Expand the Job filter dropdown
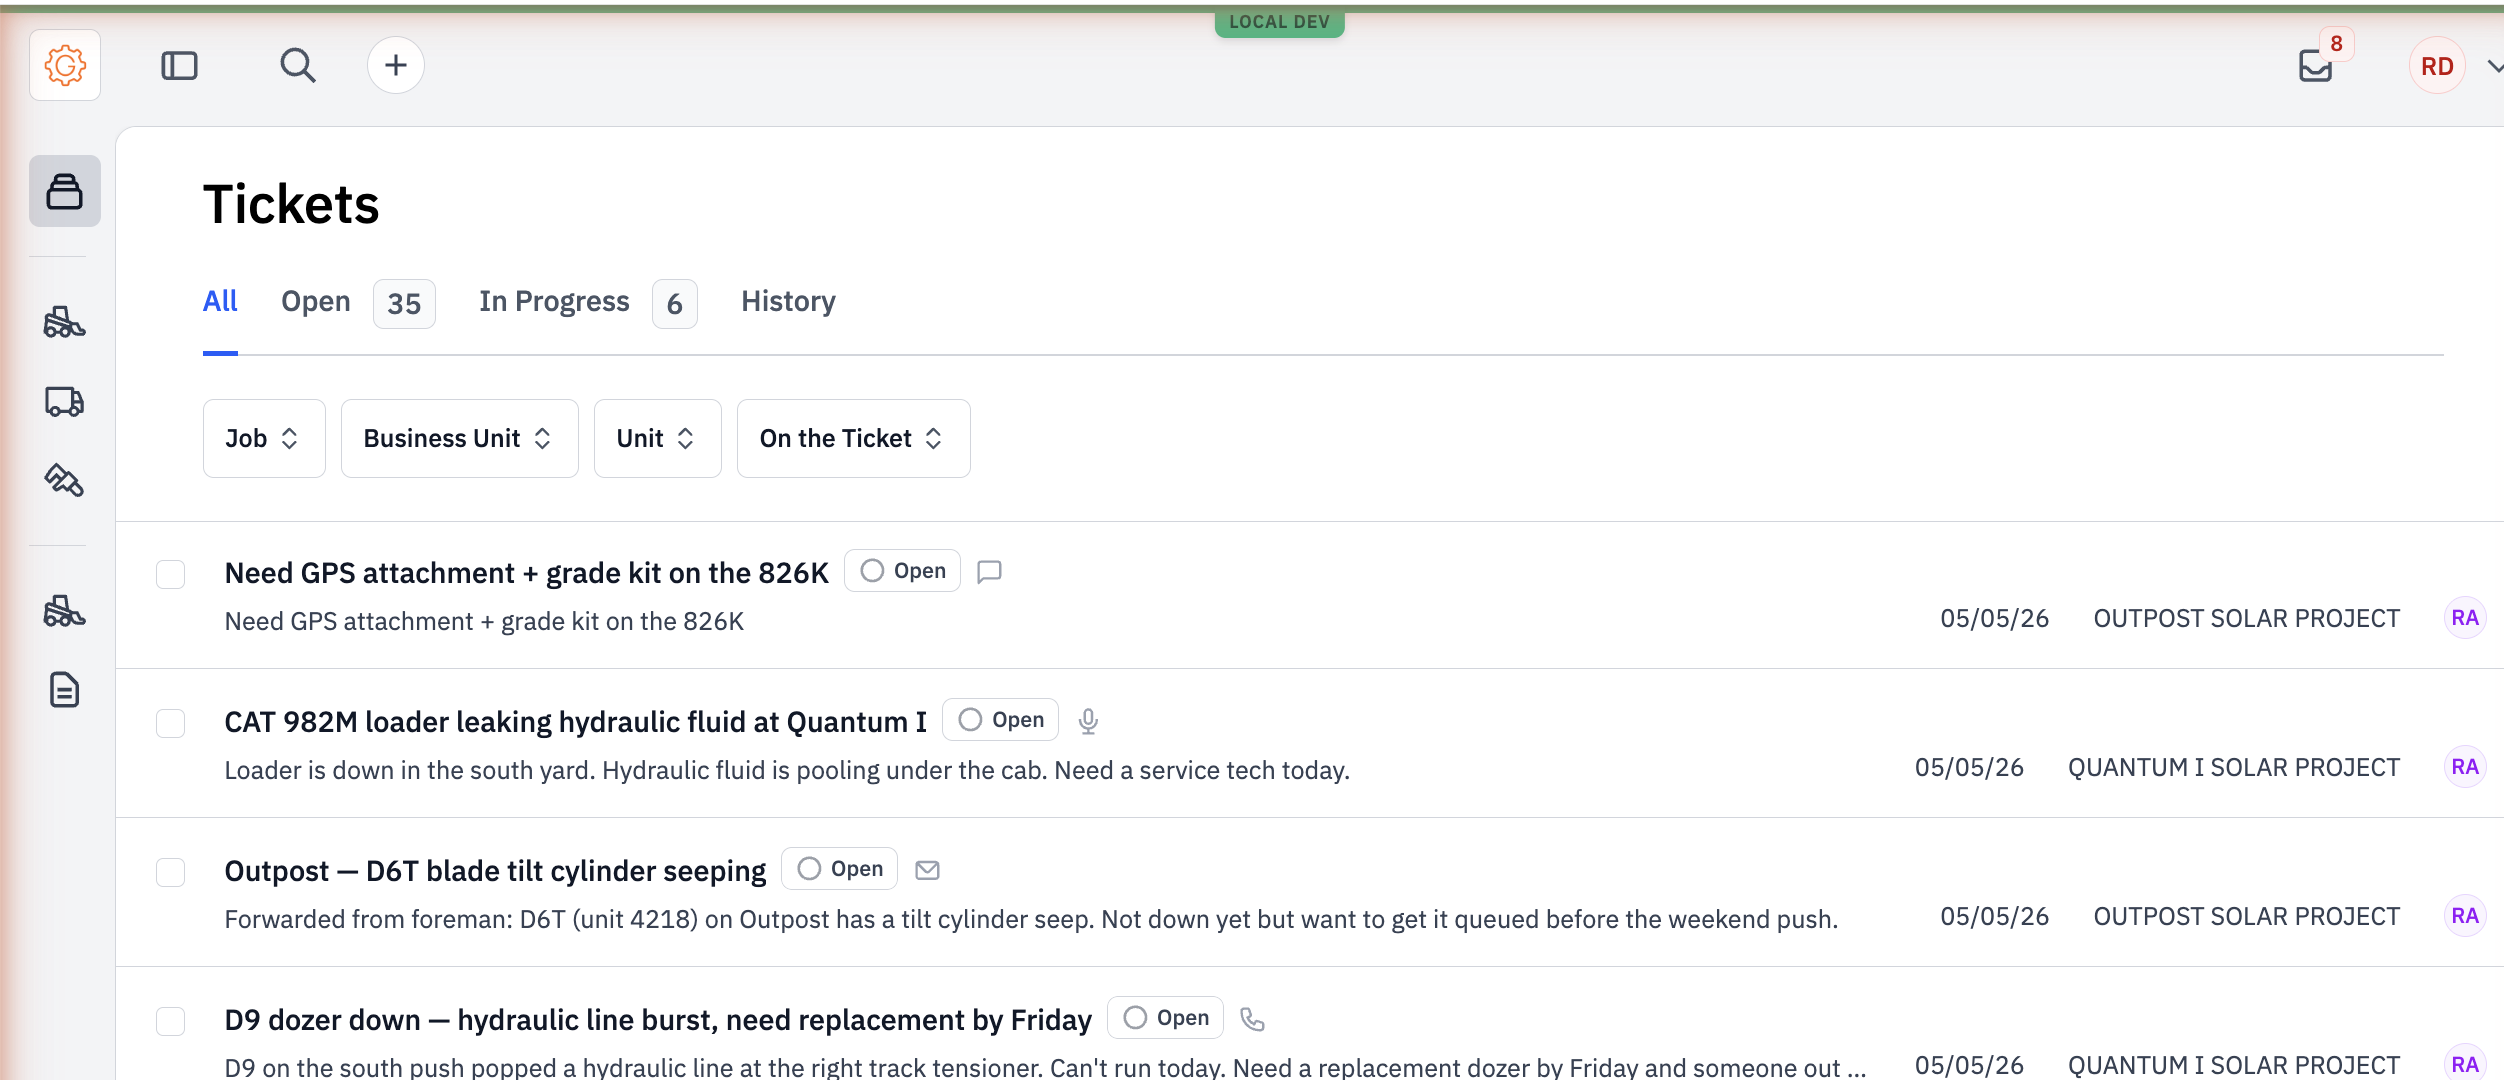The height and width of the screenshot is (1080, 2504). (264, 438)
